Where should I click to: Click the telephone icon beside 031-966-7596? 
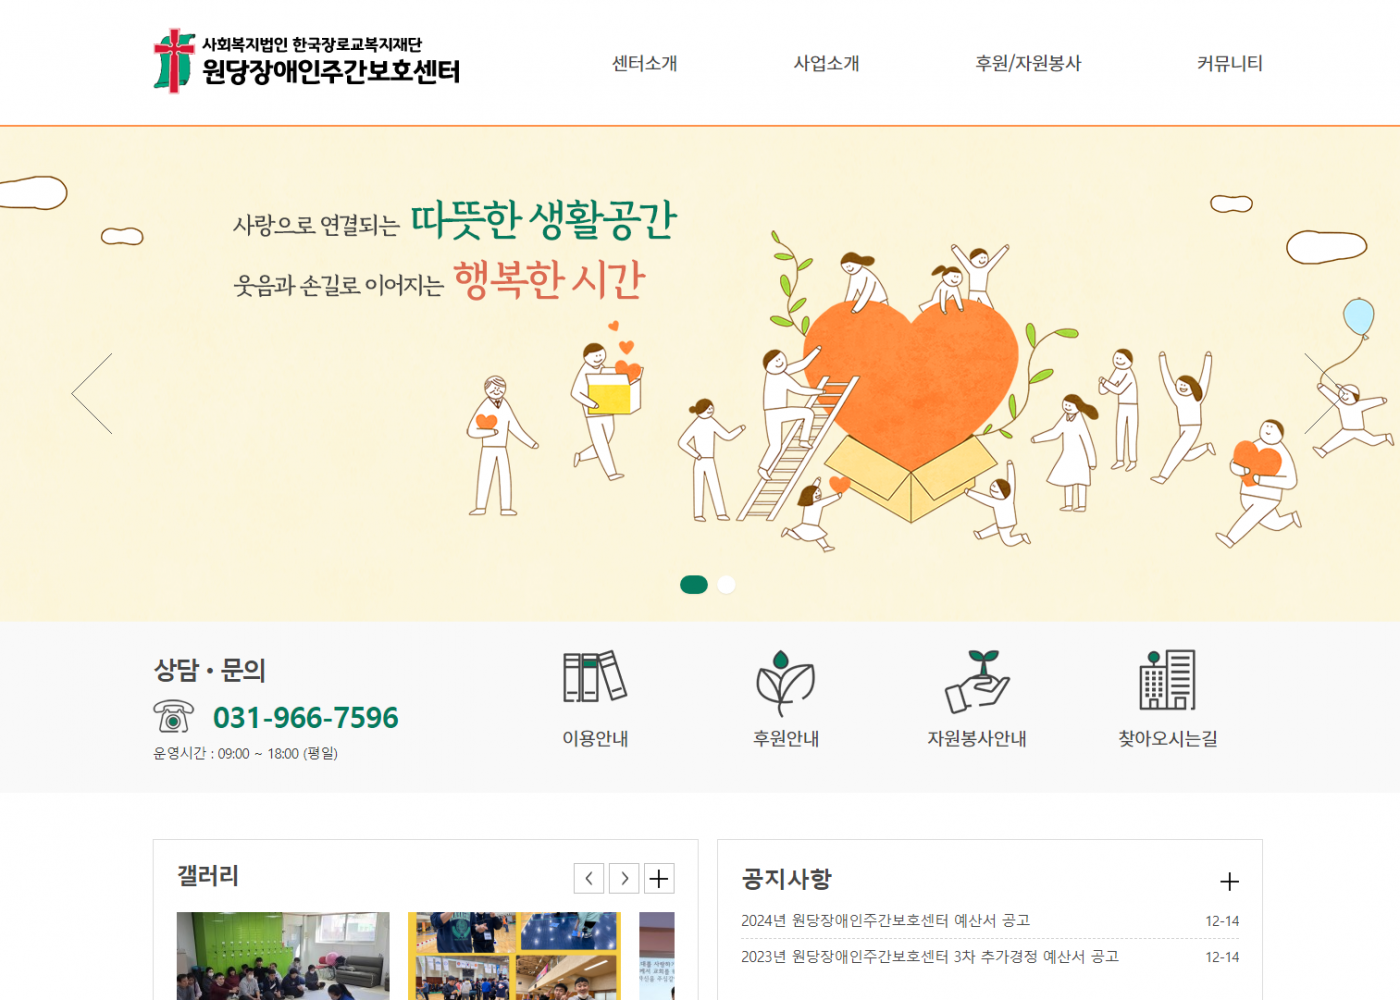(x=174, y=716)
